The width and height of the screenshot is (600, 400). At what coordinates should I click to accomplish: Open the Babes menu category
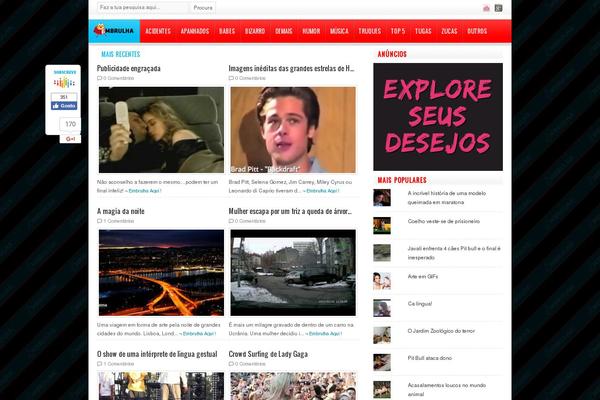[x=227, y=31]
